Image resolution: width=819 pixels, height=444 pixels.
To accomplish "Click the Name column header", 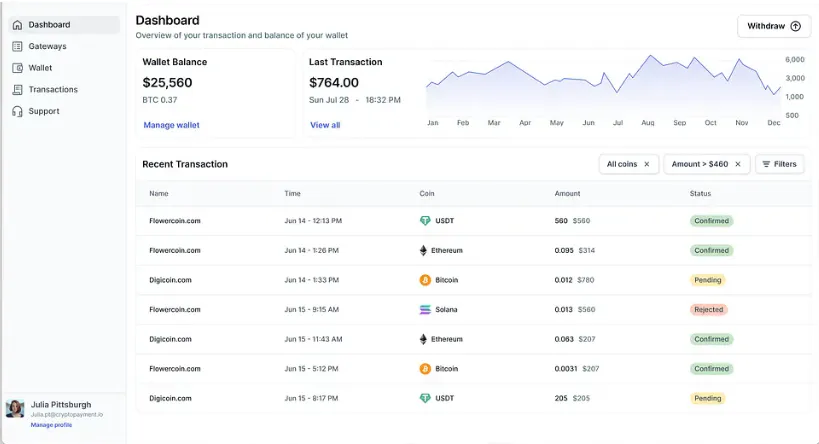I will tap(159, 194).
